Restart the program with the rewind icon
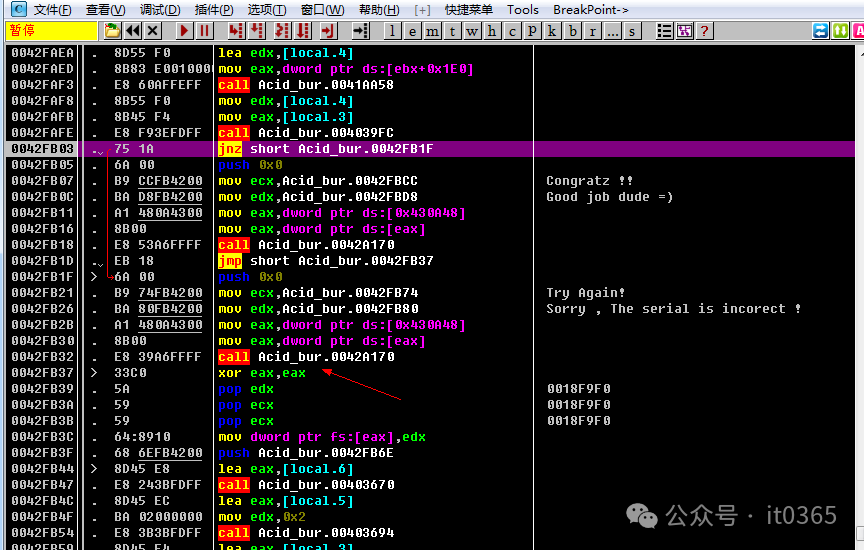The width and height of the screenshot is (864, 550). point(133,31)
